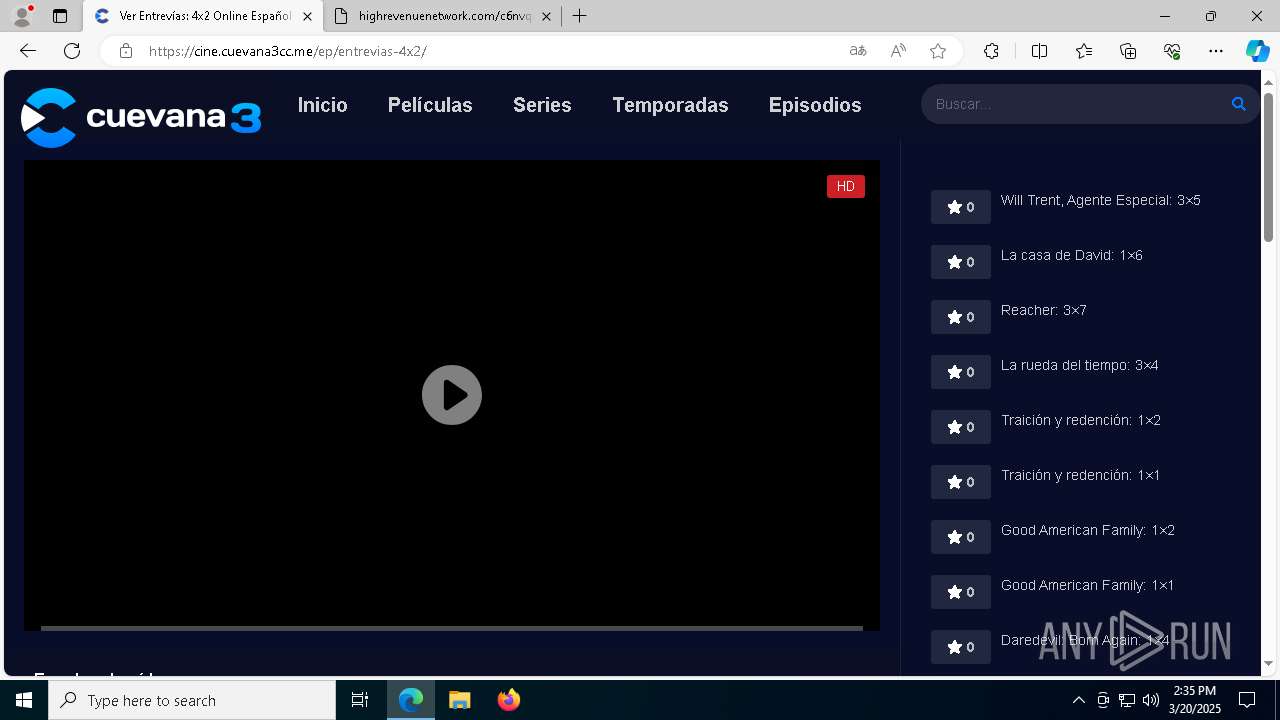
Task: Click star rating beside Reacher 3×7
Action: pyautogui.click(x=961, y=317)
